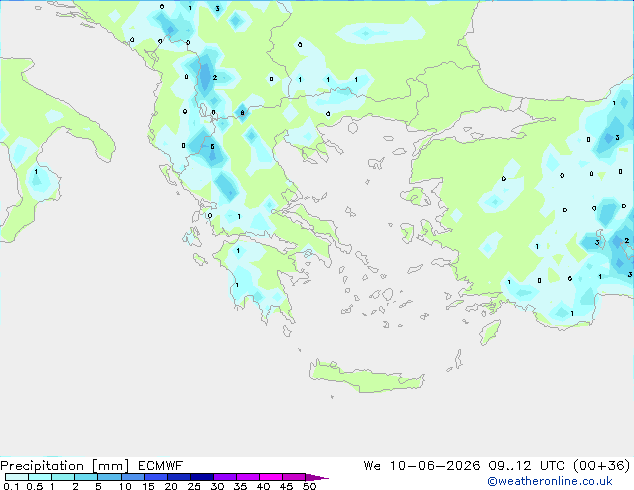Click the 'Precipitation [mm]' title text

pos(64,466)
